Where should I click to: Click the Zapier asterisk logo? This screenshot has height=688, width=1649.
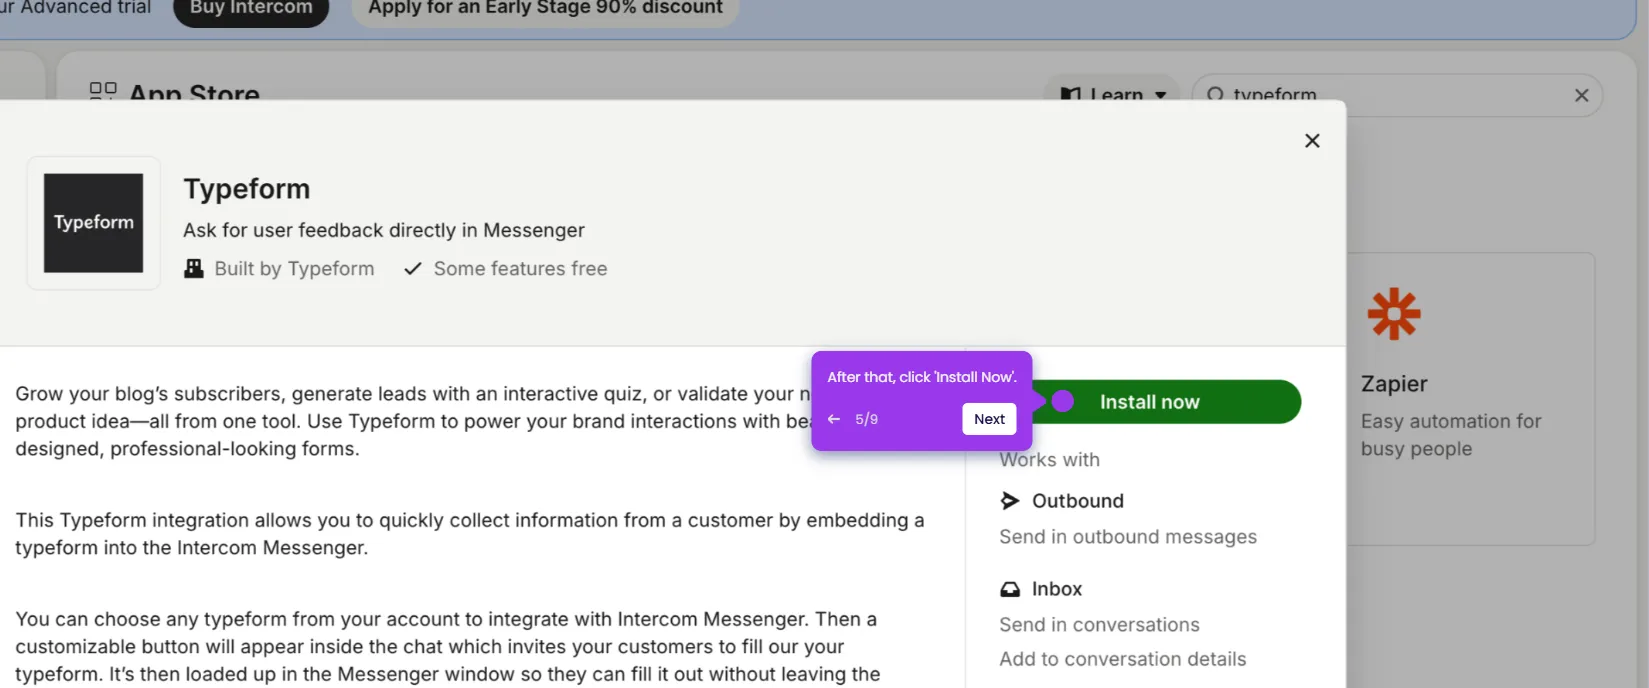coord(1394,314)
